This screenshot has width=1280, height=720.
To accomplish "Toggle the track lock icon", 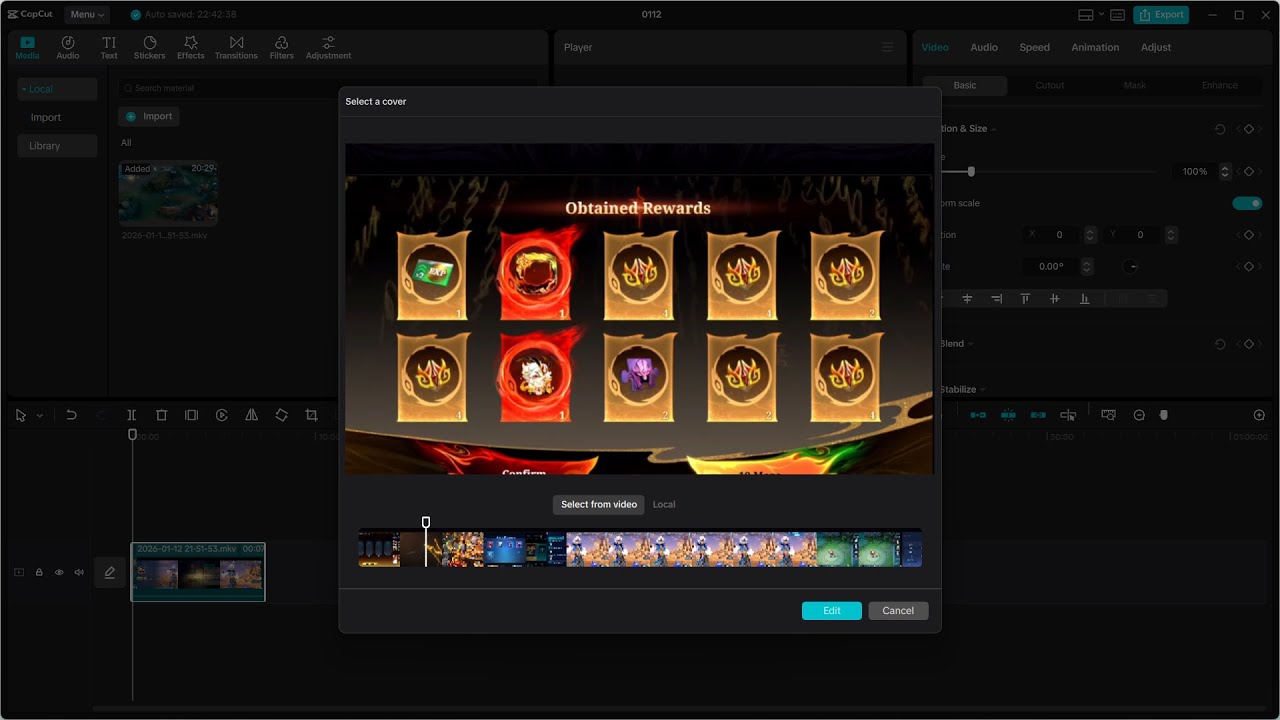I will pyautogui.click(x=39, y=572).
